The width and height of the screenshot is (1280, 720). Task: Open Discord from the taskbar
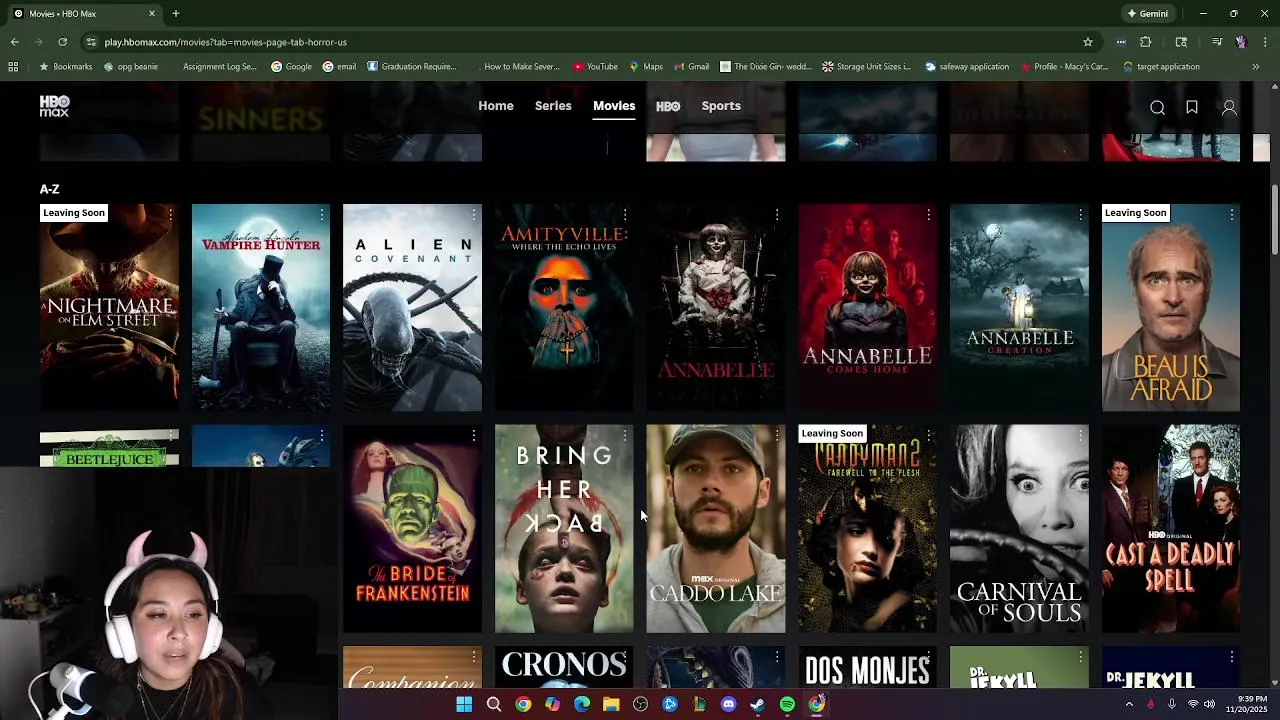click(728, 704)
